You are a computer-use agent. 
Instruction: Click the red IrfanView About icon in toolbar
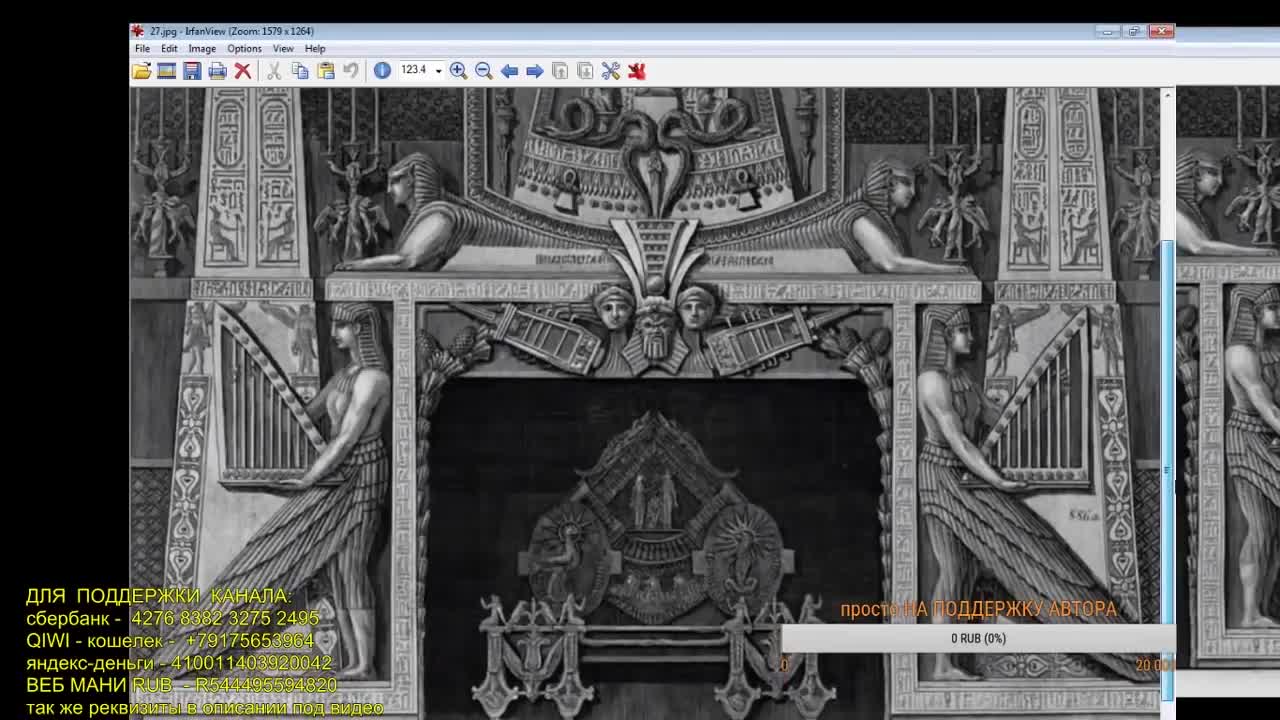point(637,70)
